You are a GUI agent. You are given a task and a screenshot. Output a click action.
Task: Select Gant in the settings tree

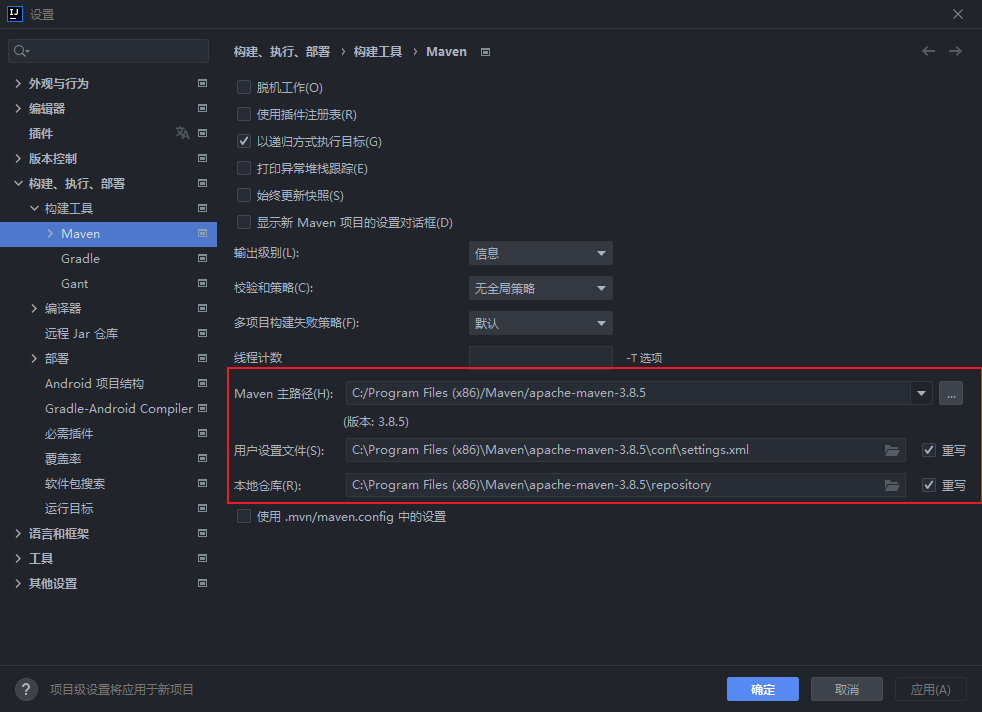click(75, 283)
